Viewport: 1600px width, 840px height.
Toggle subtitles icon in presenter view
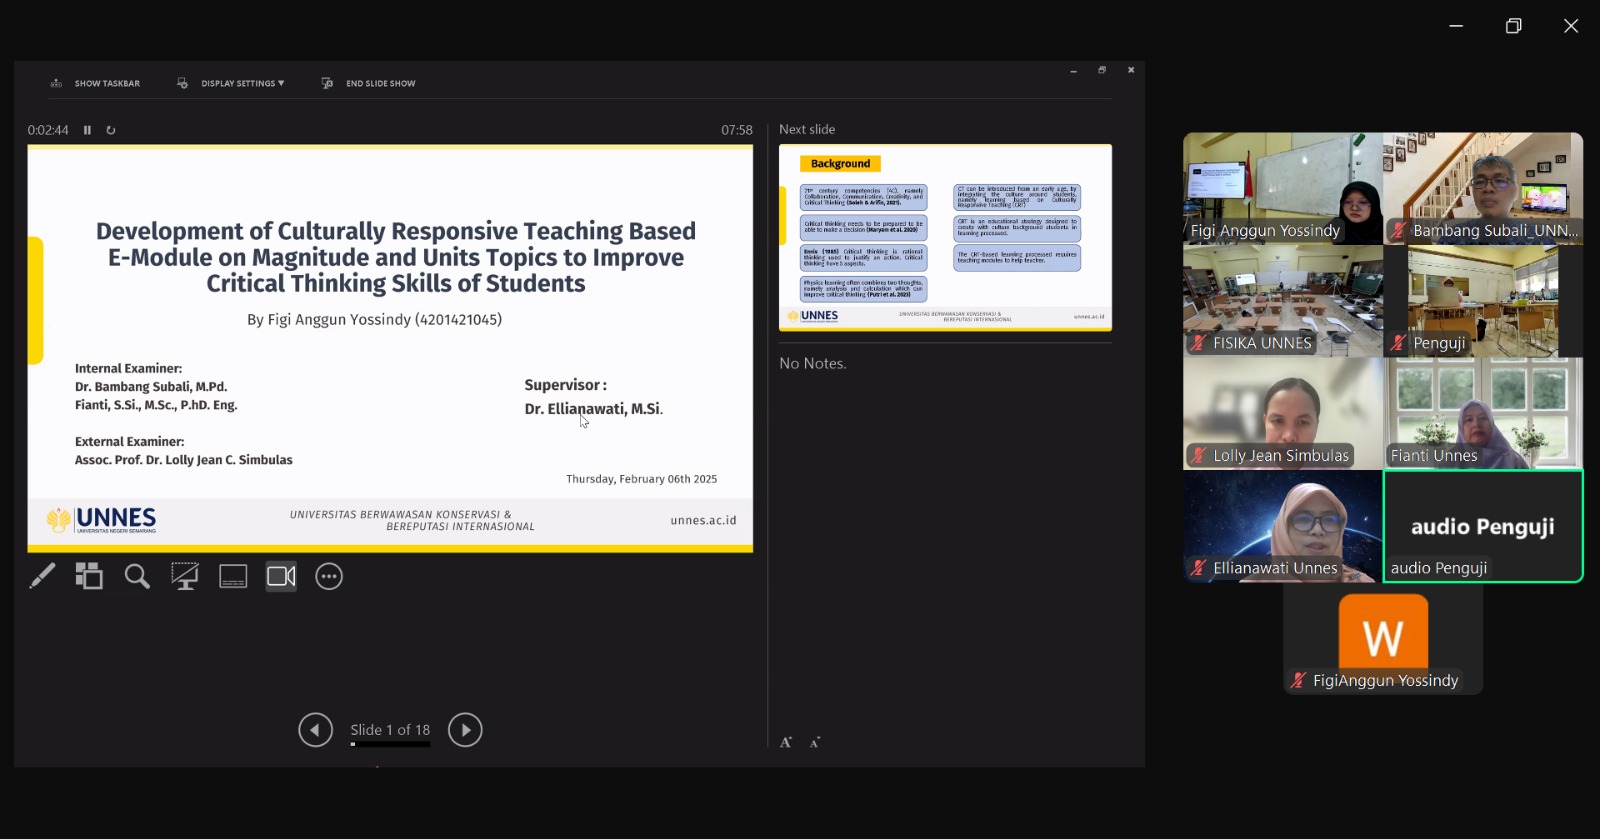[233, 577]
